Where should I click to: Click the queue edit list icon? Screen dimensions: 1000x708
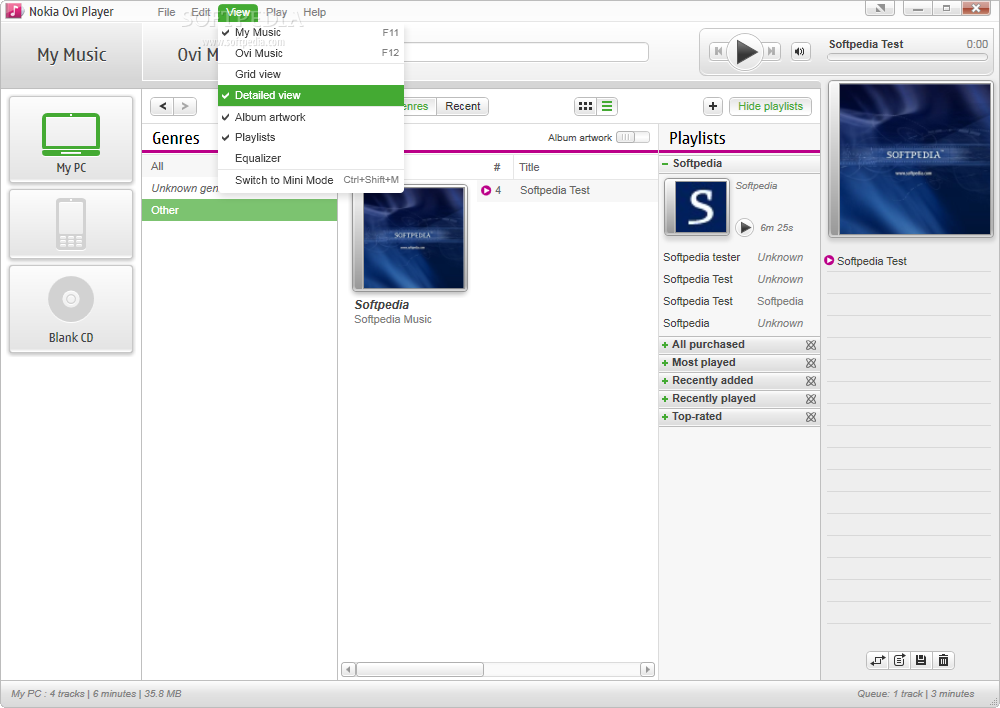[x=899, y=660]
